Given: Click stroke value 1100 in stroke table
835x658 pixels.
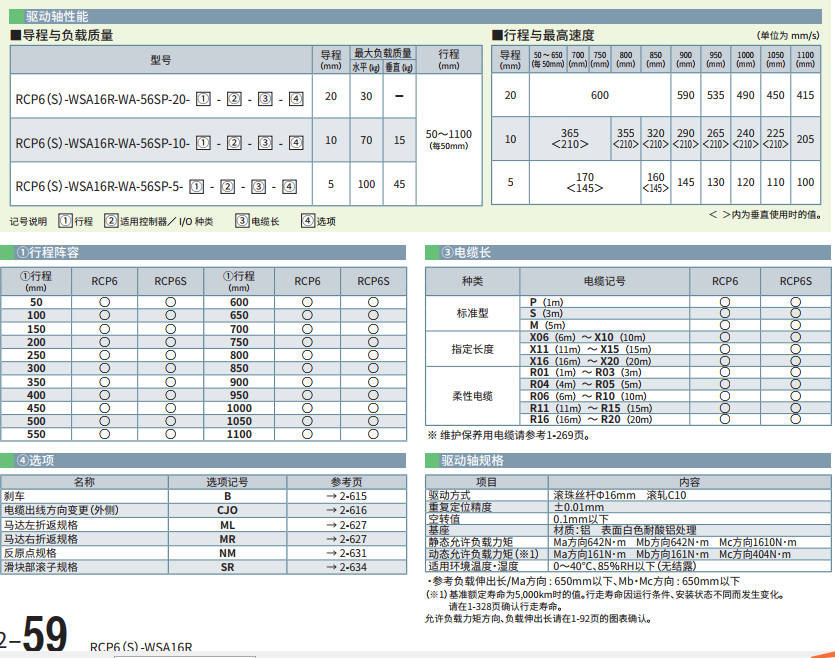Looking at the screenshot, I should pos(239,434).
